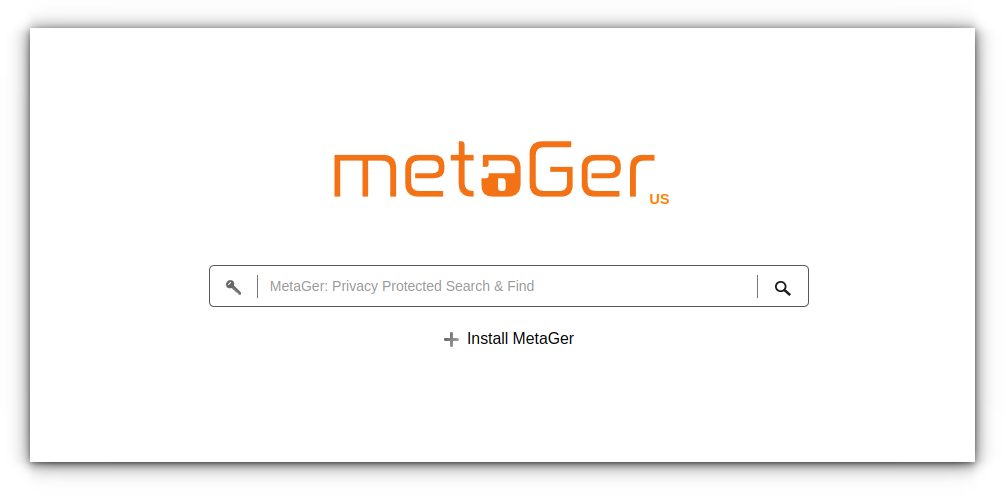
Task: Open the Install MetaGer link
Action: point(509,339)
